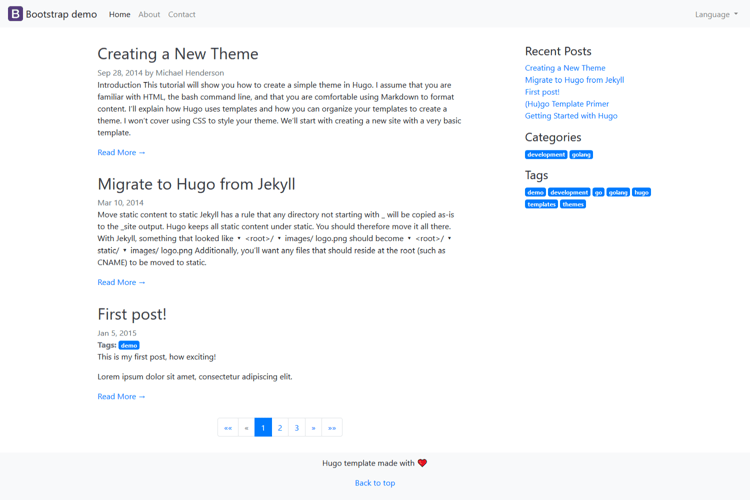Open the Language dropdown
The width and height of the screenshot is (750, 500).
(716, 14)
